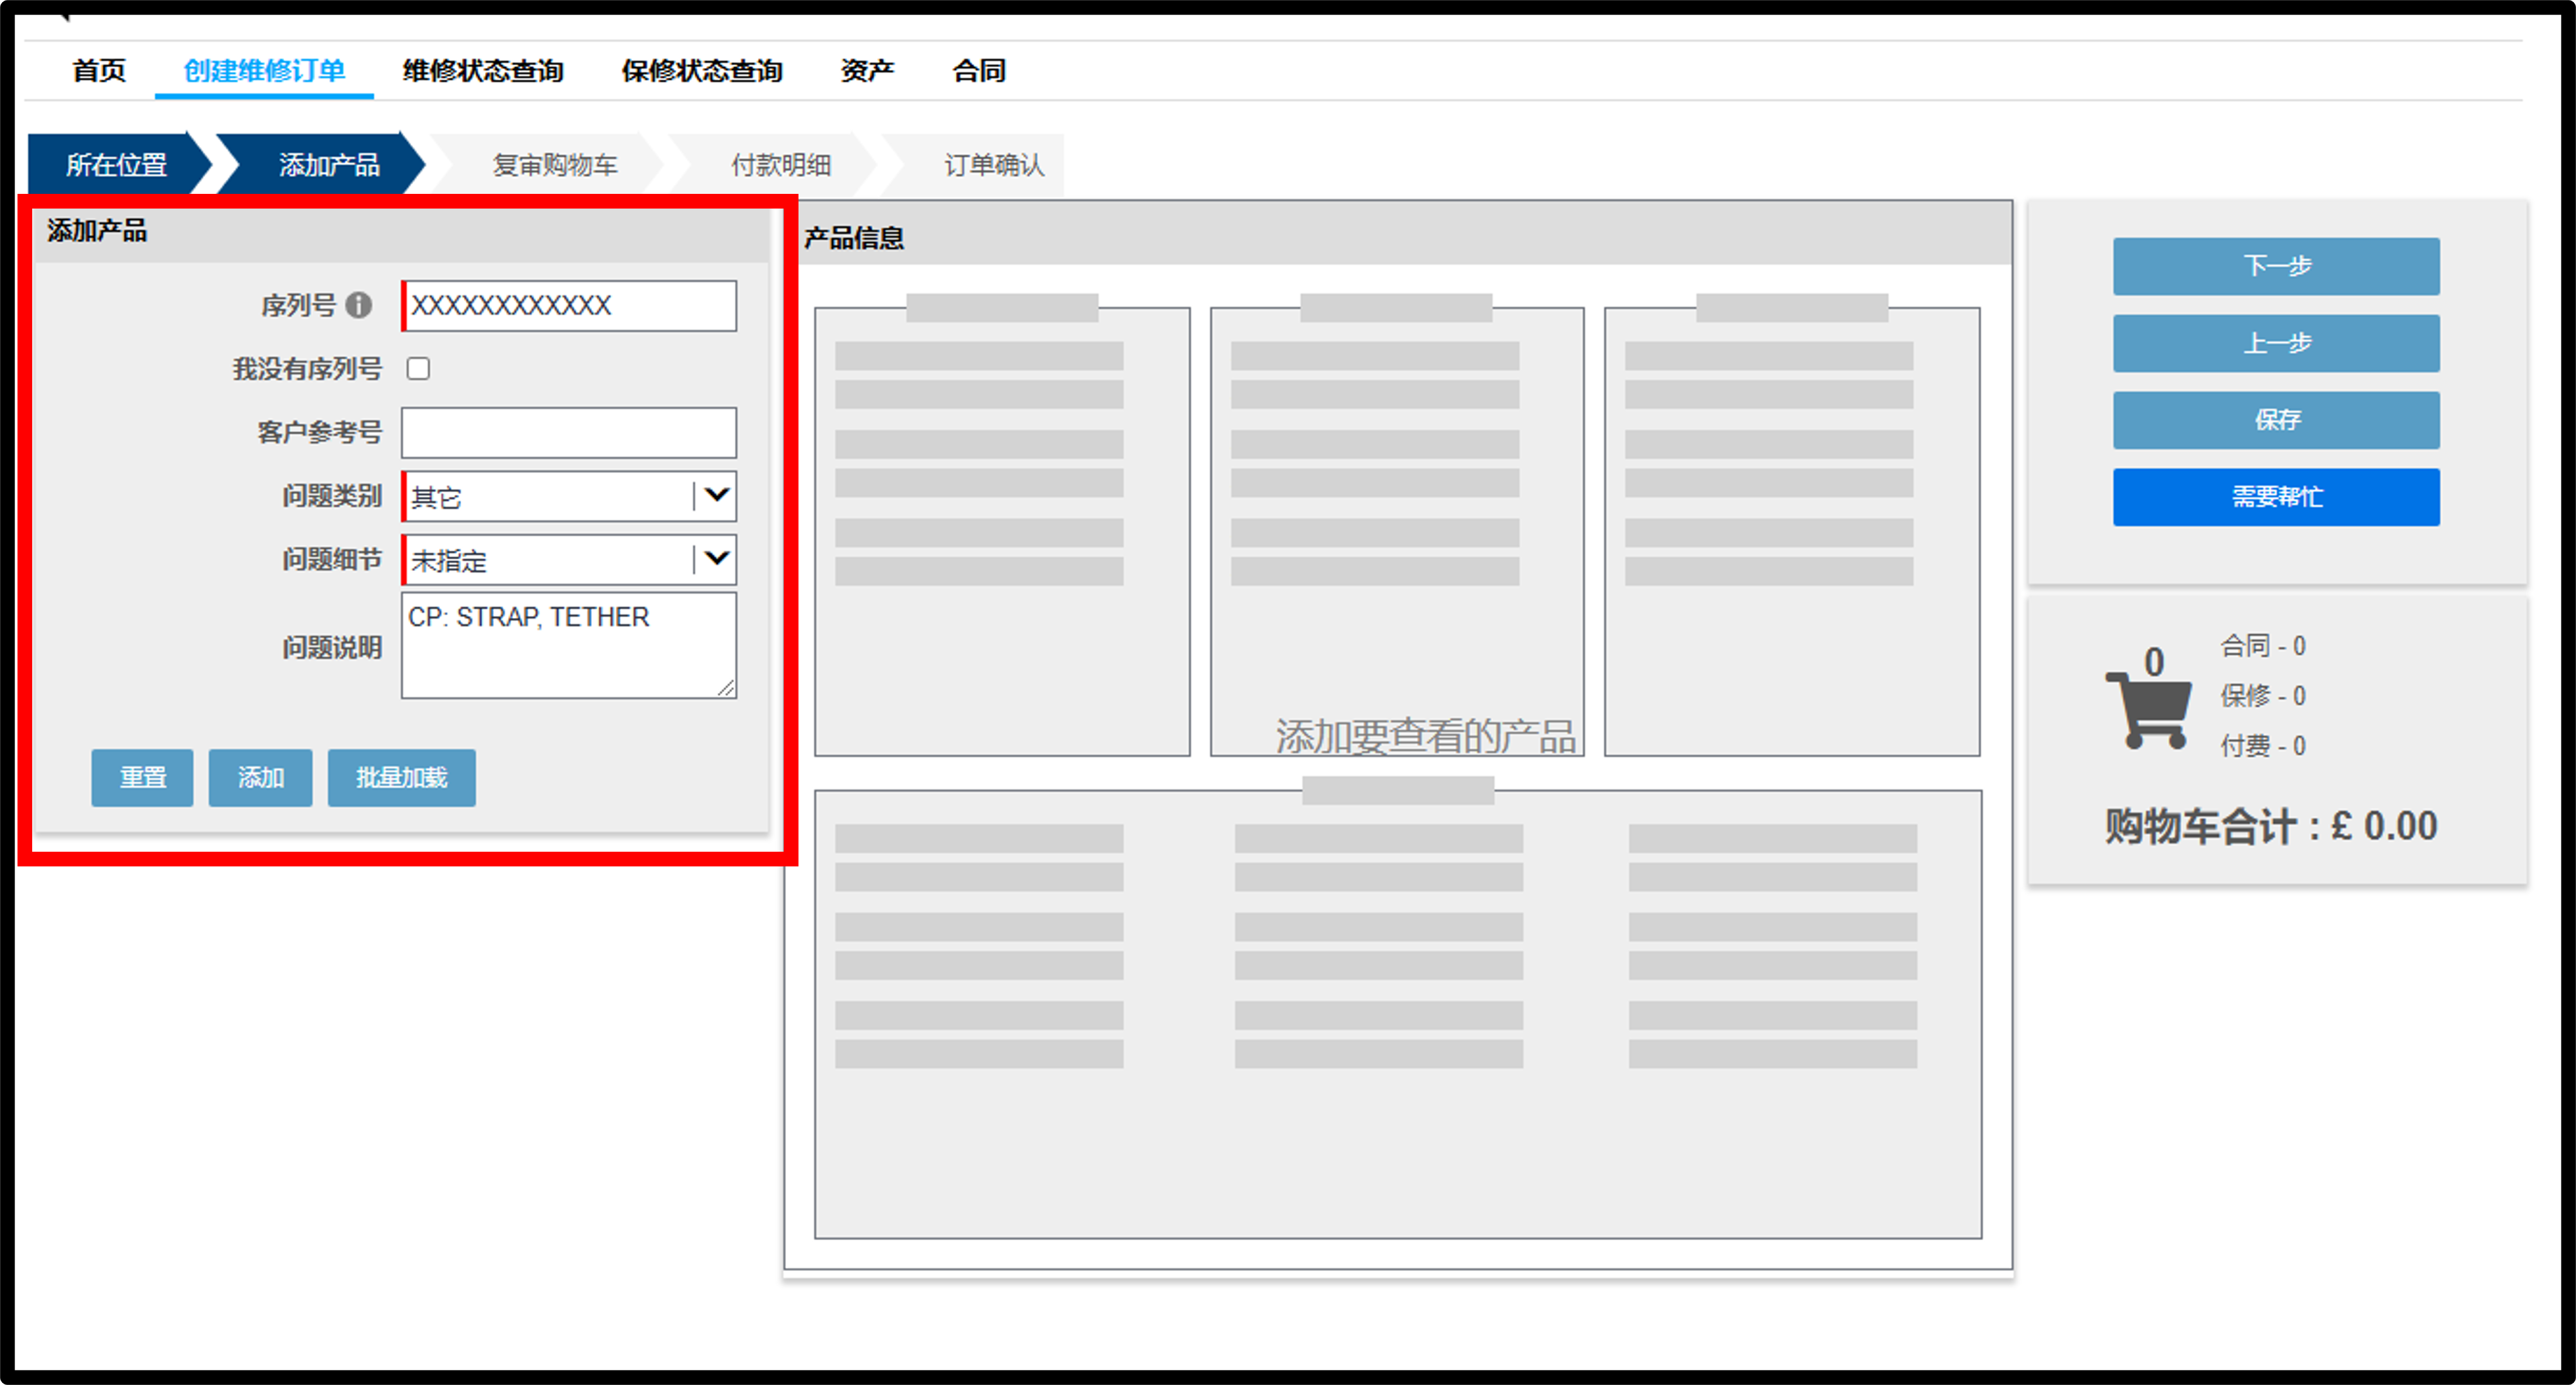Open the 维修状态查询 tab
Image resolution: width=2576 pixels, height=1385 pixels.
click(483, 71)
